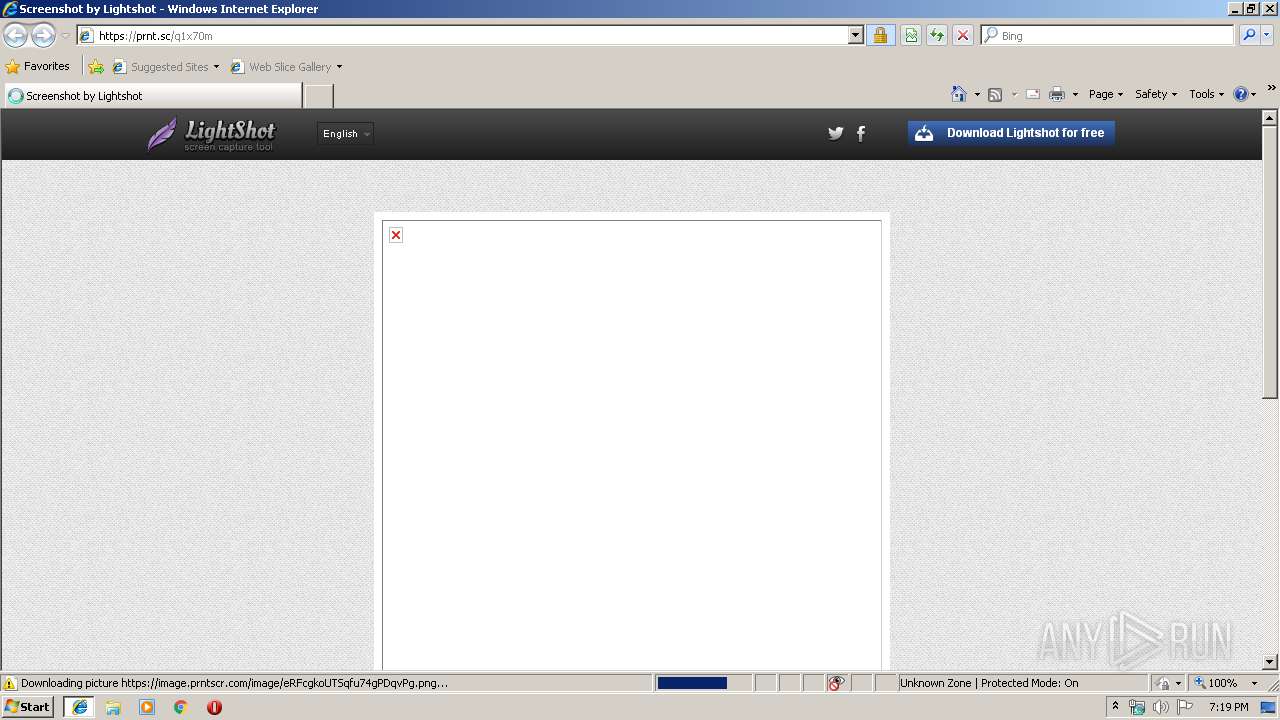
Task: Expand the zoom level dropdown arrow
Action: (x=1254, y=683)
